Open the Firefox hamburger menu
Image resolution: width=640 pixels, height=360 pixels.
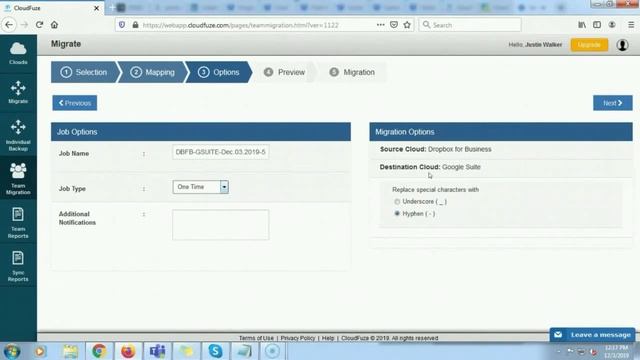(x=631, y=25)
